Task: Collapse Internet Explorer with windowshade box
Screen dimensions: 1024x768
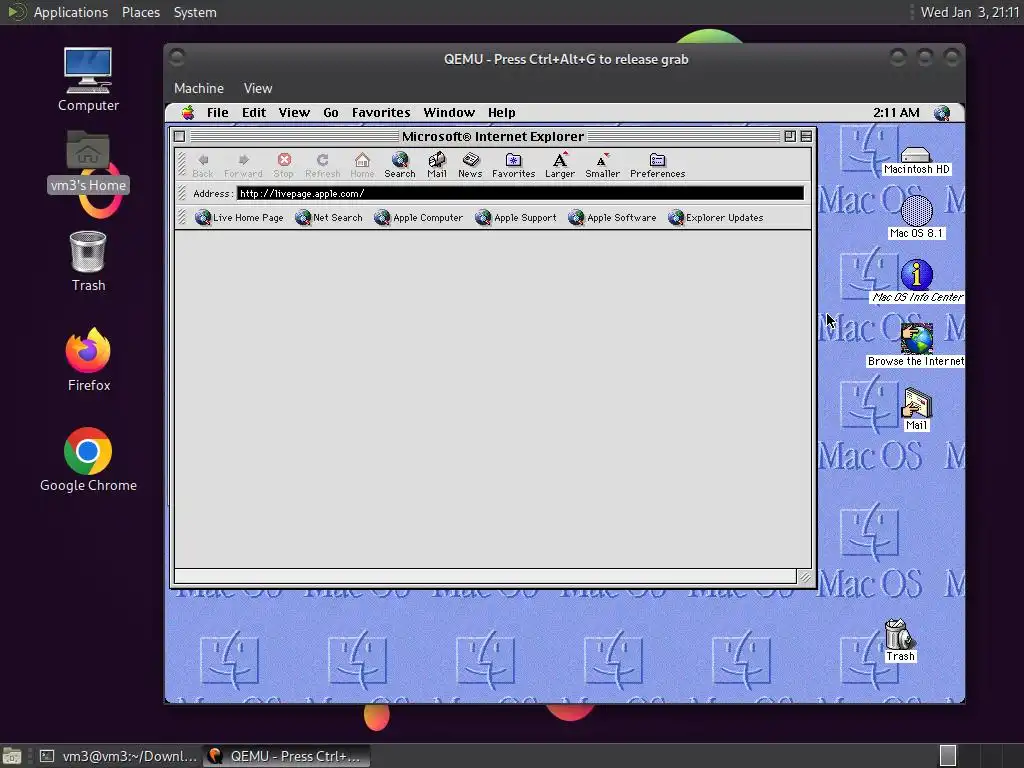Action: pos(807,136)
